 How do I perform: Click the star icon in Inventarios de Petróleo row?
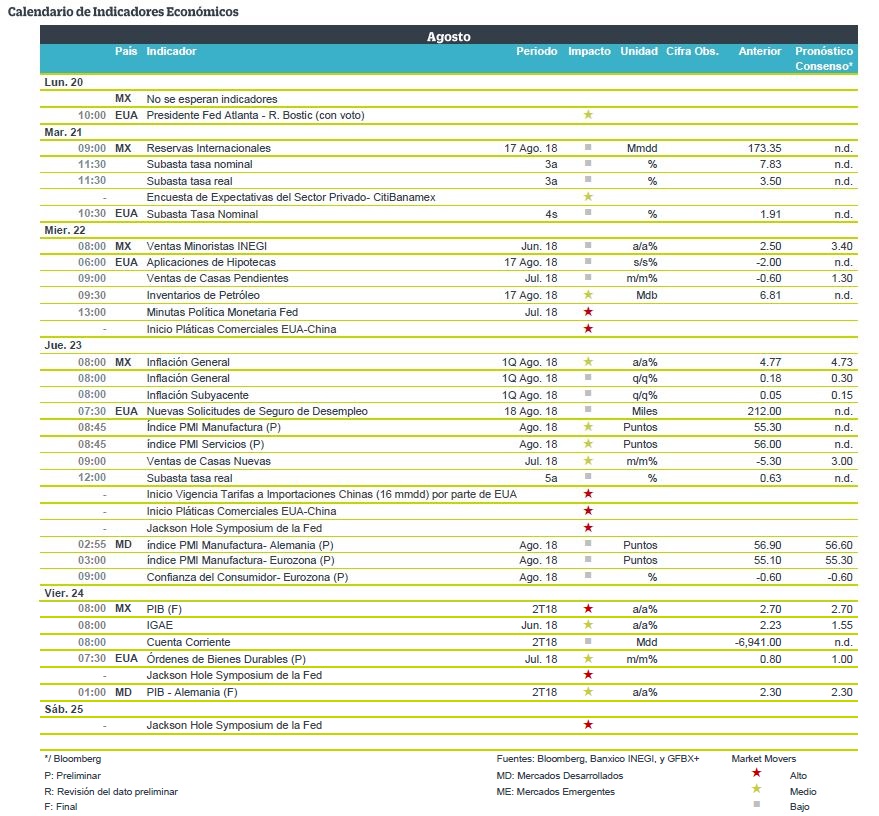588,295
